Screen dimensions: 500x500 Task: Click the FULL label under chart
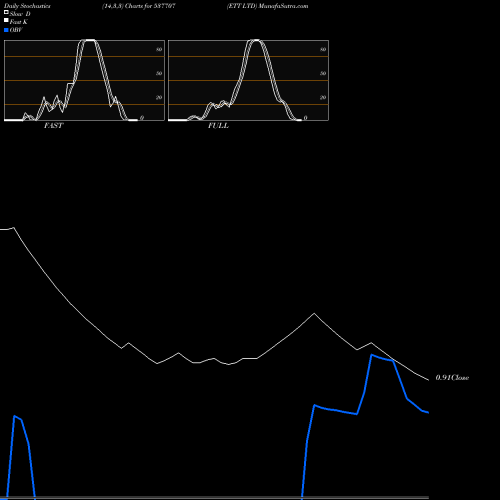point(218,126)
